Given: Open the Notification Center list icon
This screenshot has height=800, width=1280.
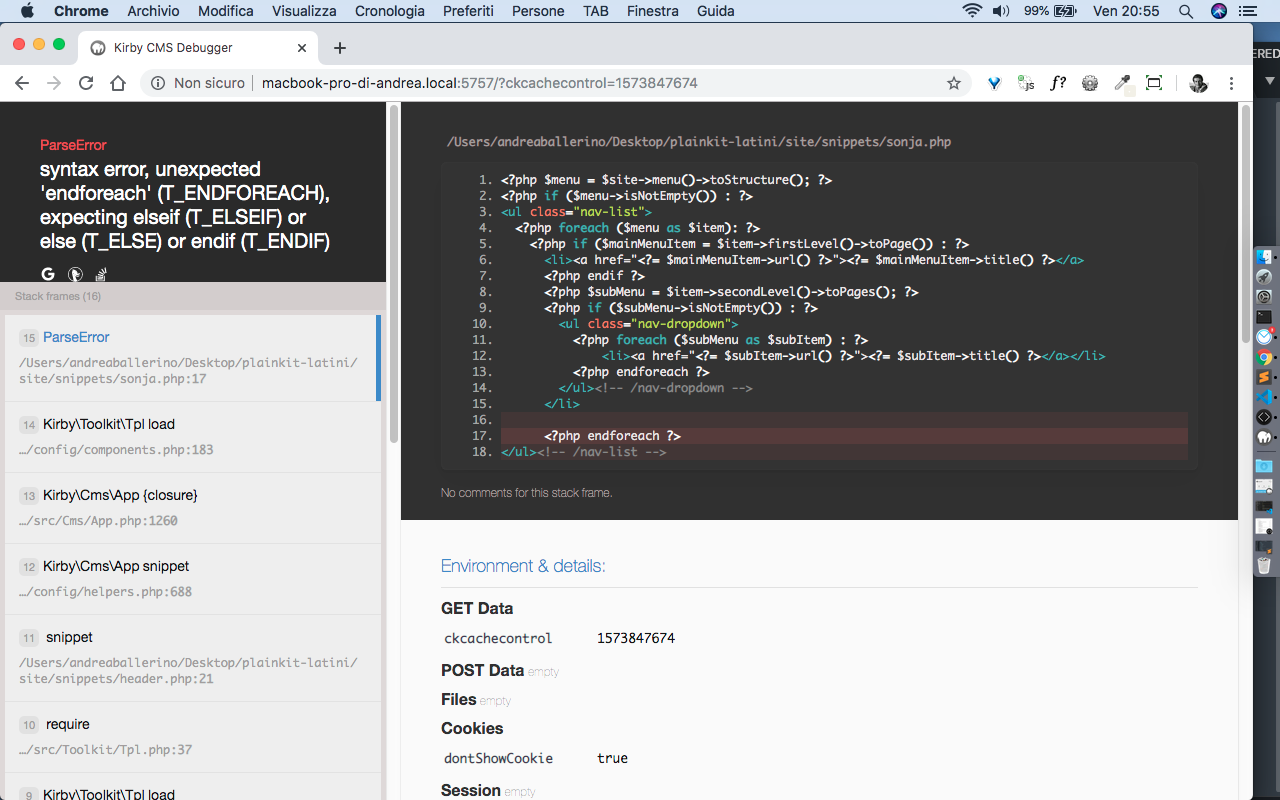Looking at the screenshot, I should (x=1247, y=11).
